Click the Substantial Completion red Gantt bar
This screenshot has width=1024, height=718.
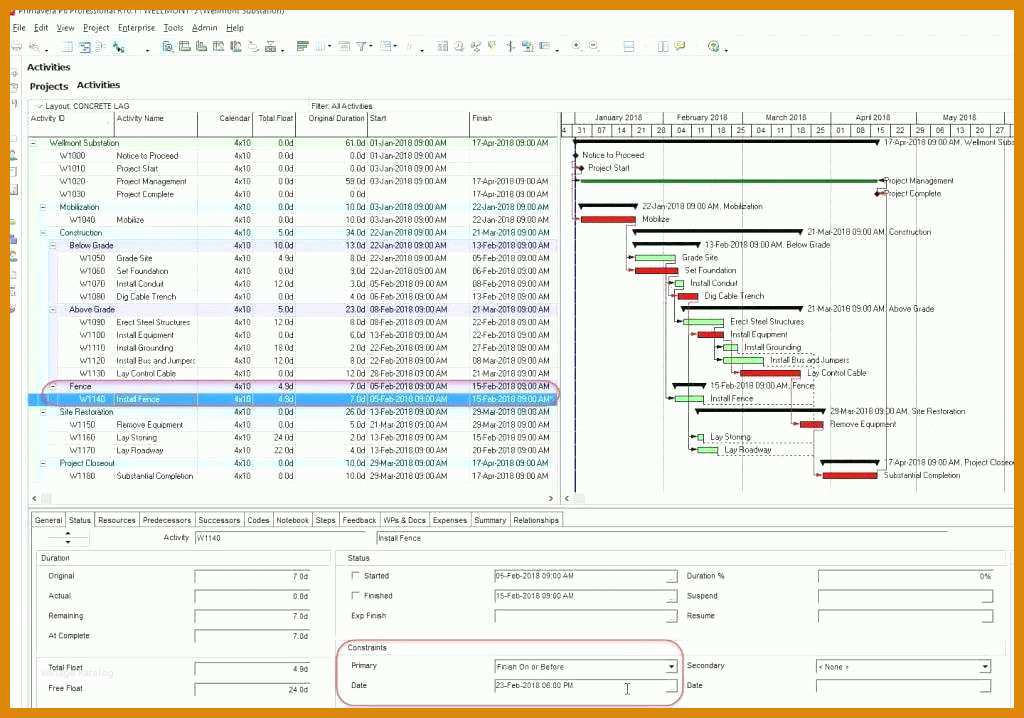[850, 476]
